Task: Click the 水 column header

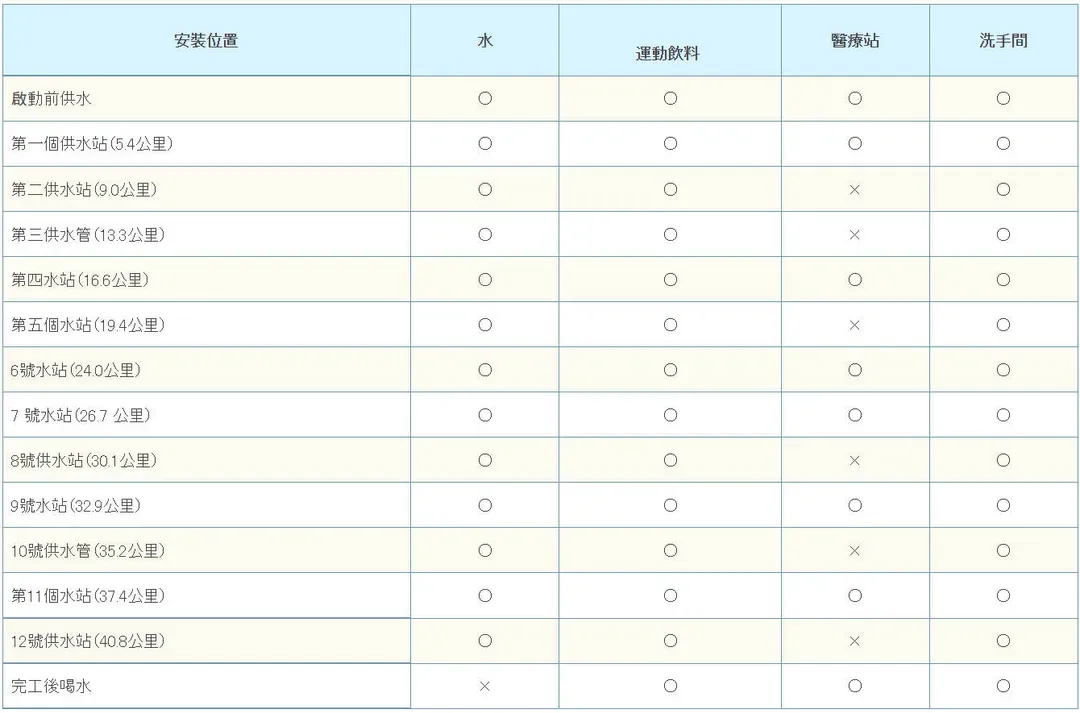Action: (485, 41)
